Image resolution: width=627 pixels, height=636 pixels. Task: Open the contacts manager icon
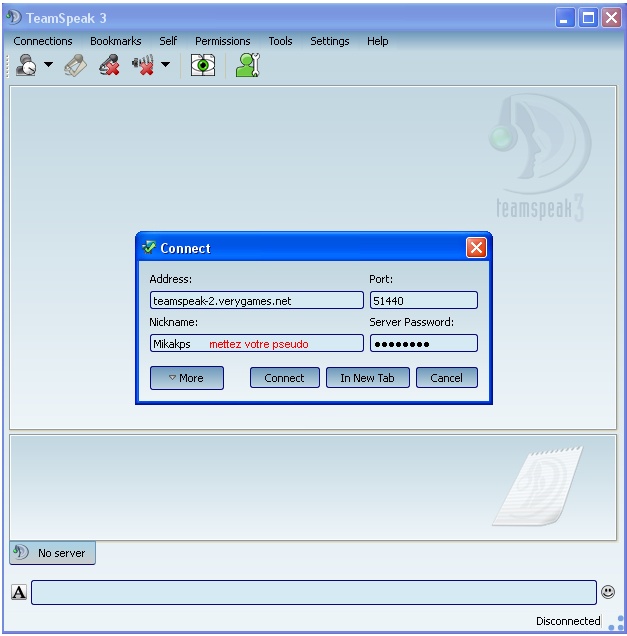click(247, 65)
